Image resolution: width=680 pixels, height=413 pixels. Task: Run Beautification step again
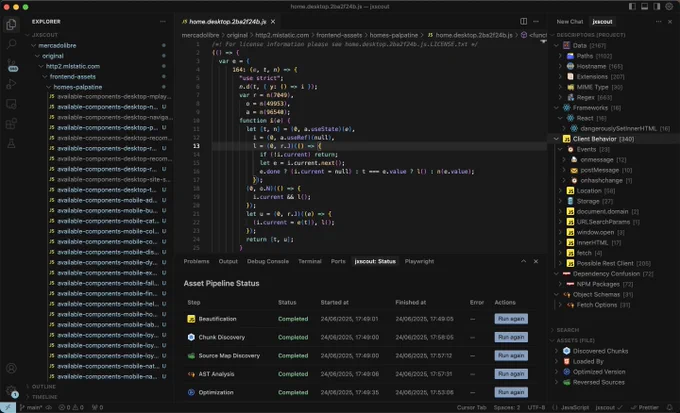pos(511,318)
